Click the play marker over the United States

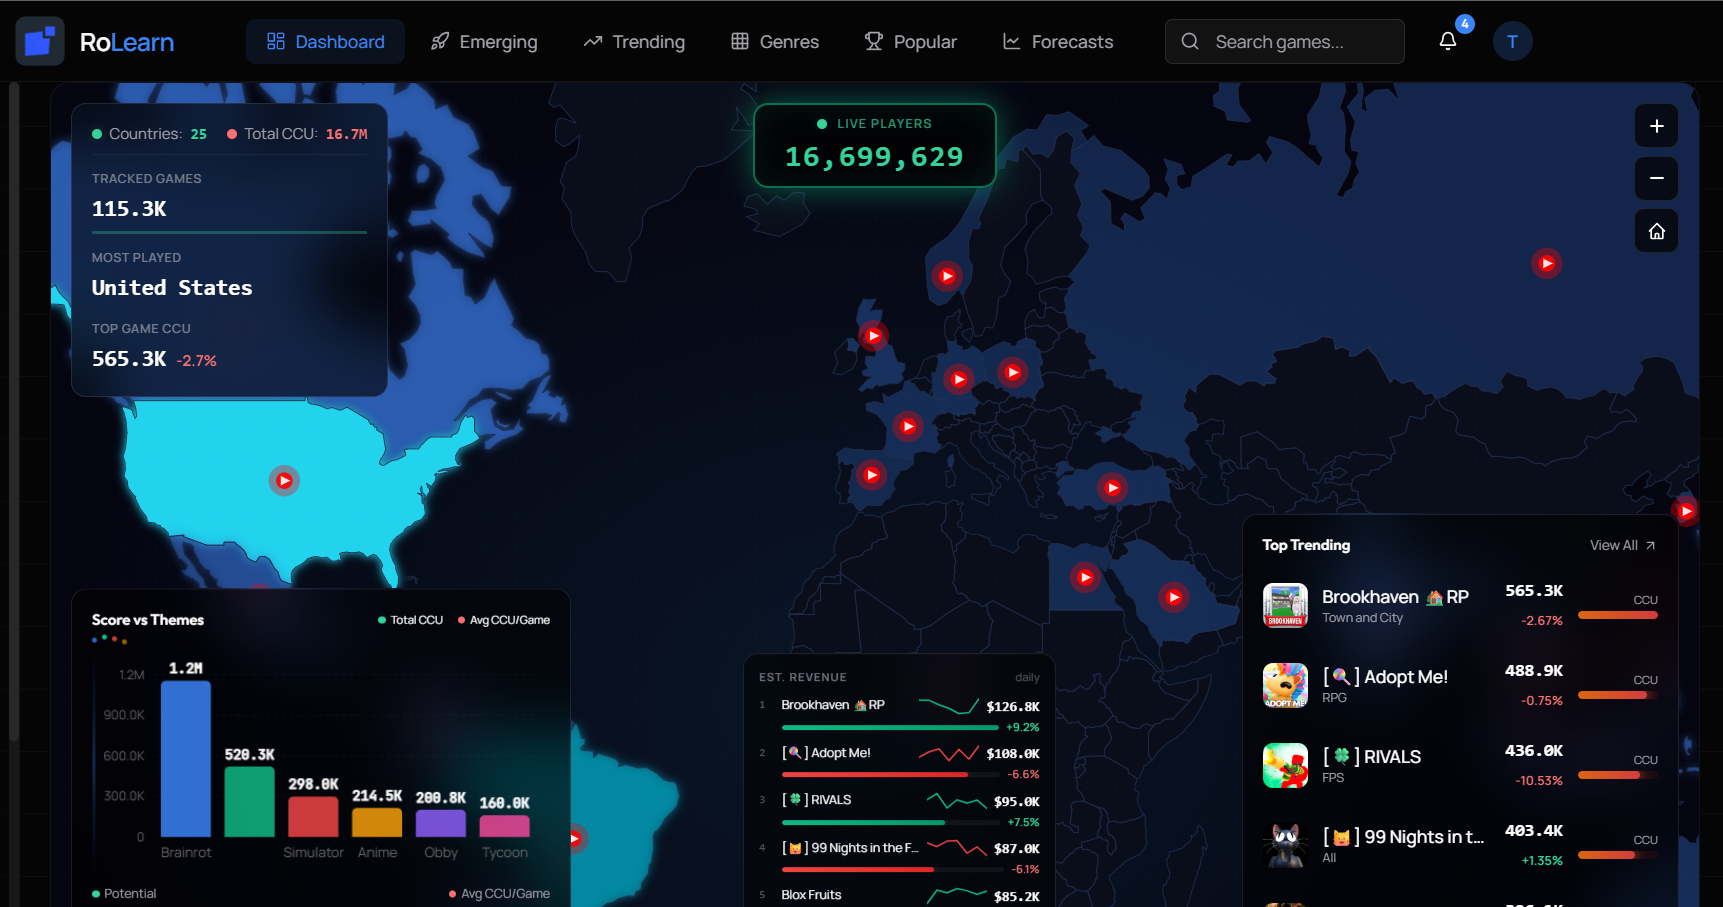click(x=284, y=480)
